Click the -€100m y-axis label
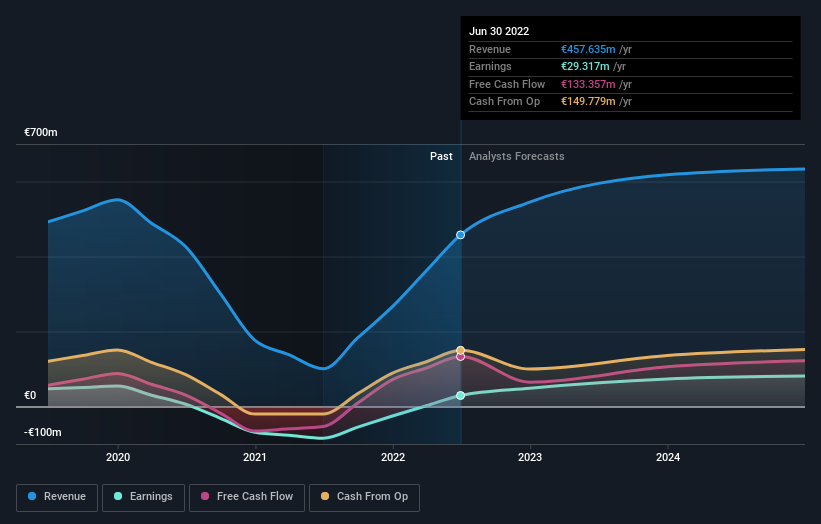Viewport: 821px width, 524px height. point(42,432)
